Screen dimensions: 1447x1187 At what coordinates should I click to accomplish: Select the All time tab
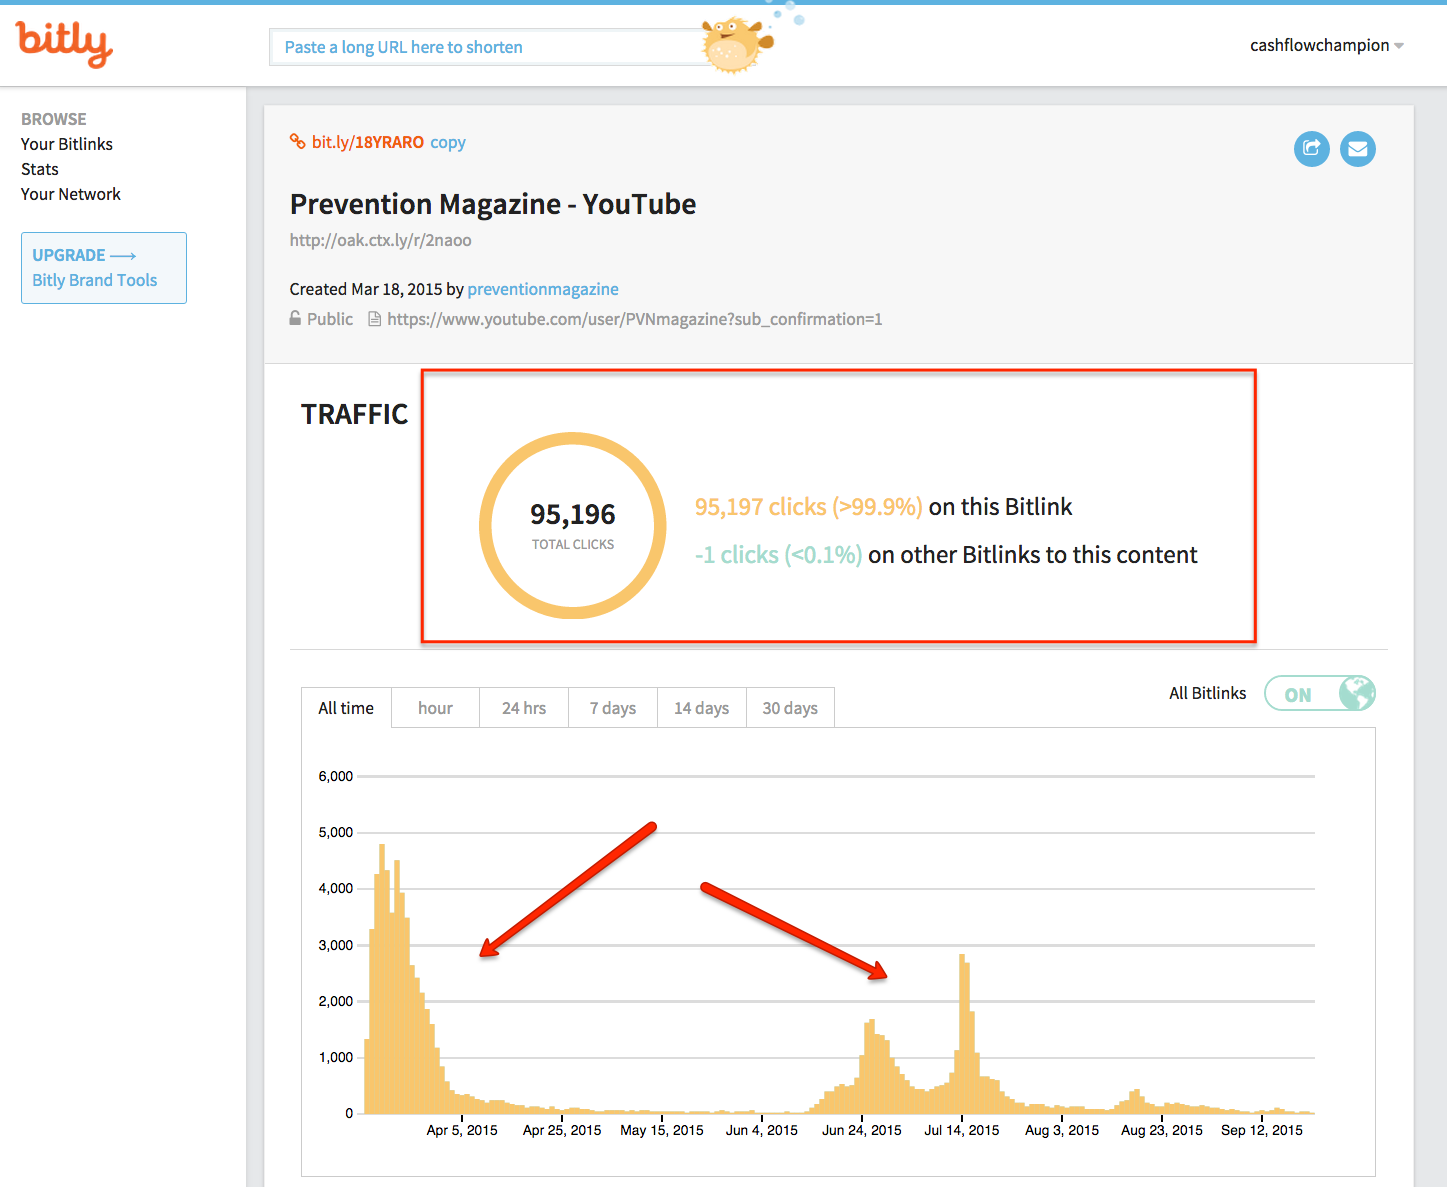[x=346, y=708]
